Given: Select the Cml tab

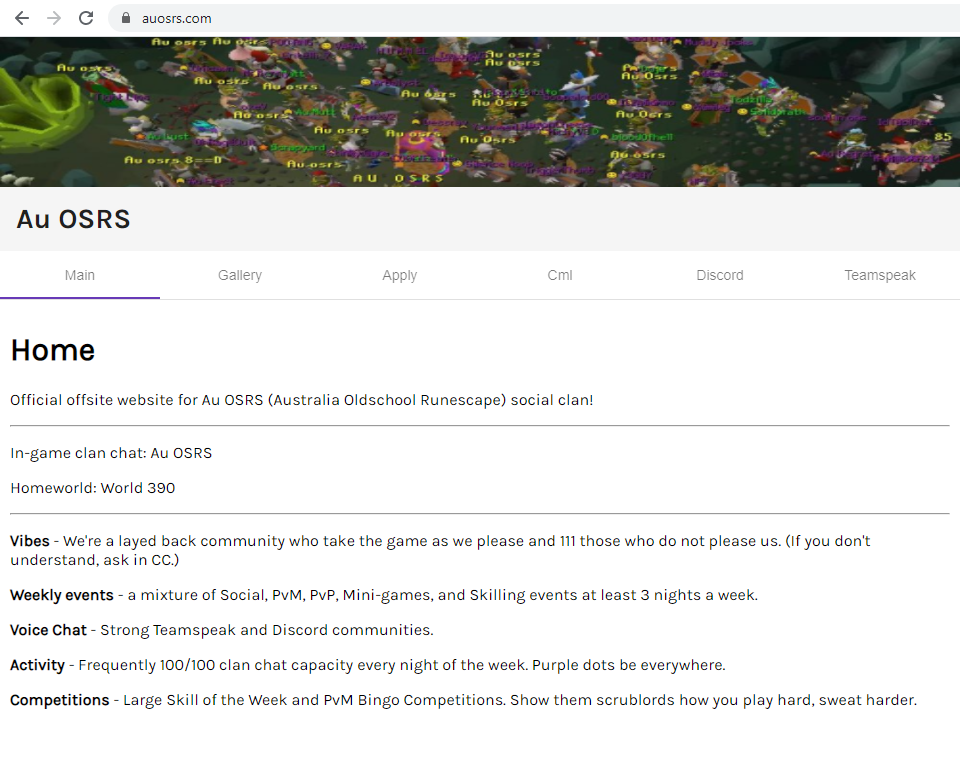Looking at the screenshot, I should coord(560,276).
